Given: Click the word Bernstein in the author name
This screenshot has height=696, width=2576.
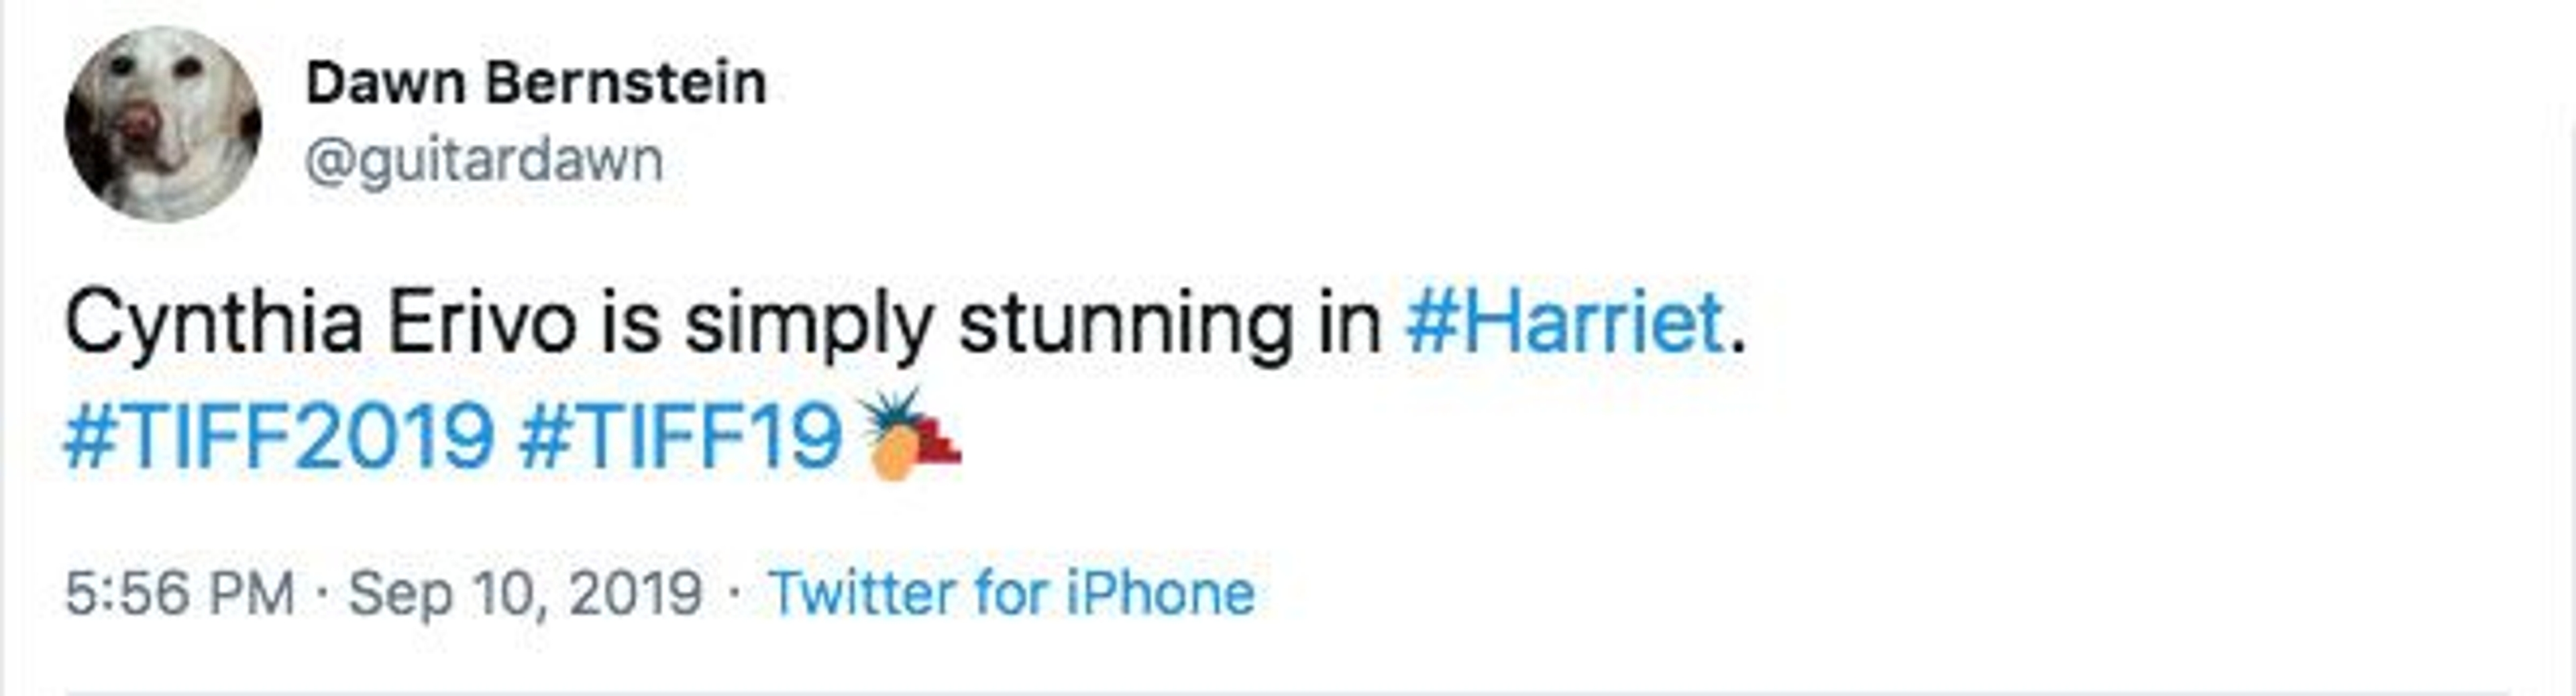Looking at the screenshot, I should coord(626,83).
